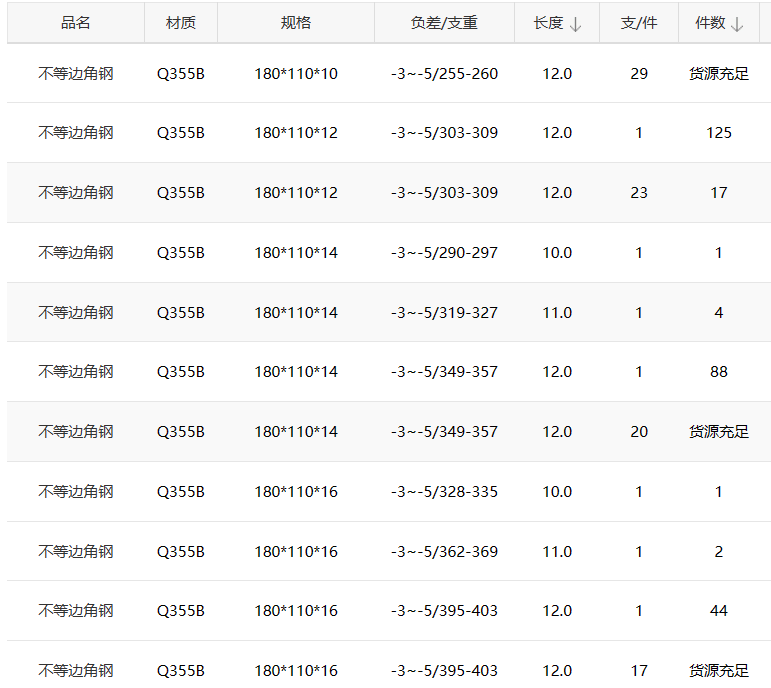The image size is (771, 688).
Task: Select the -3~-5/290-297 weight cell
Action: pyautogui.click(x=444, y=253)
